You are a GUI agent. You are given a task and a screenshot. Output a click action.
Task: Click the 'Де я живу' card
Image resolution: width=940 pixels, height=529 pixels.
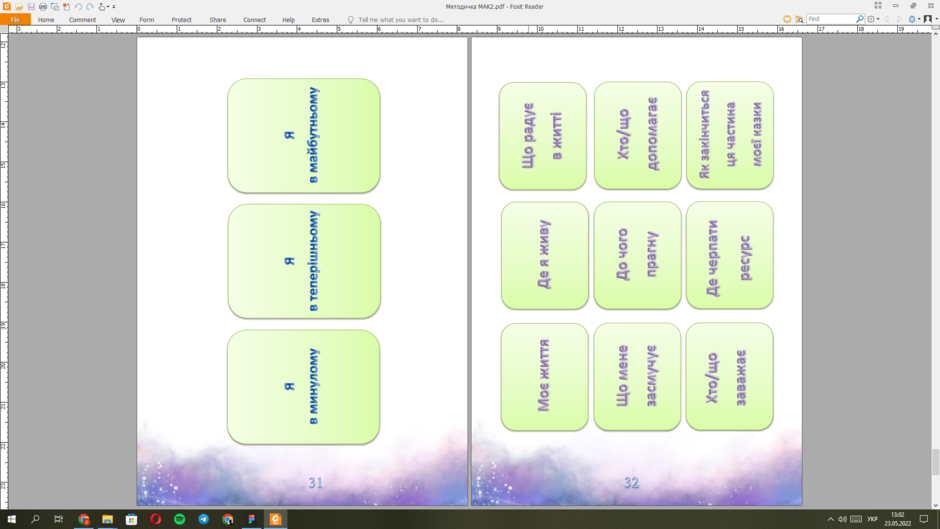pyautogui.click(x=544, y=256)
